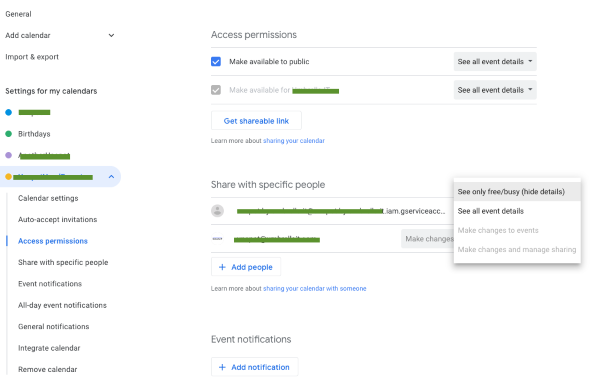The width and height of the screenshot is (600, 379).
Task: Open Import & export section
Action: (32, 57)
